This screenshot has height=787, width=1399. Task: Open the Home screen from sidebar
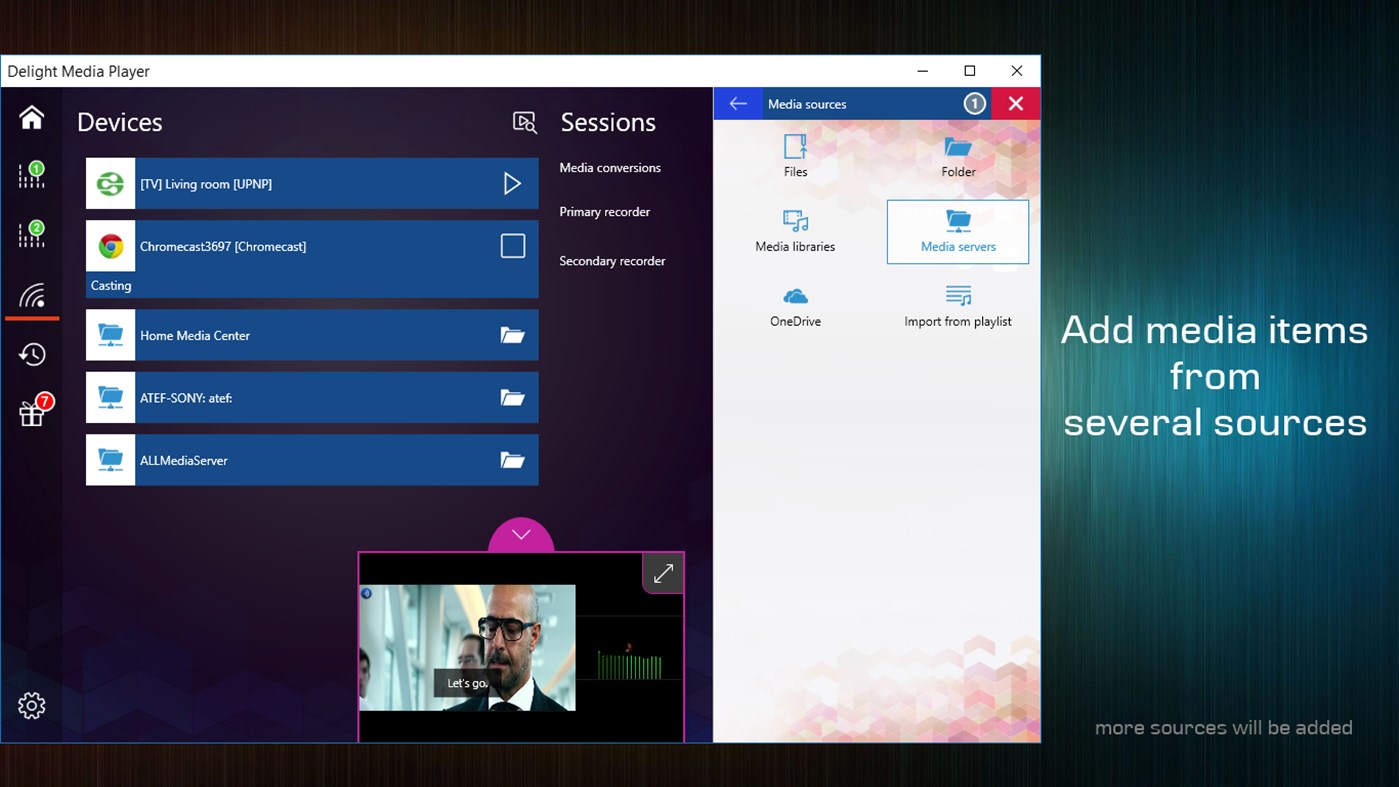tap(31, 117)
